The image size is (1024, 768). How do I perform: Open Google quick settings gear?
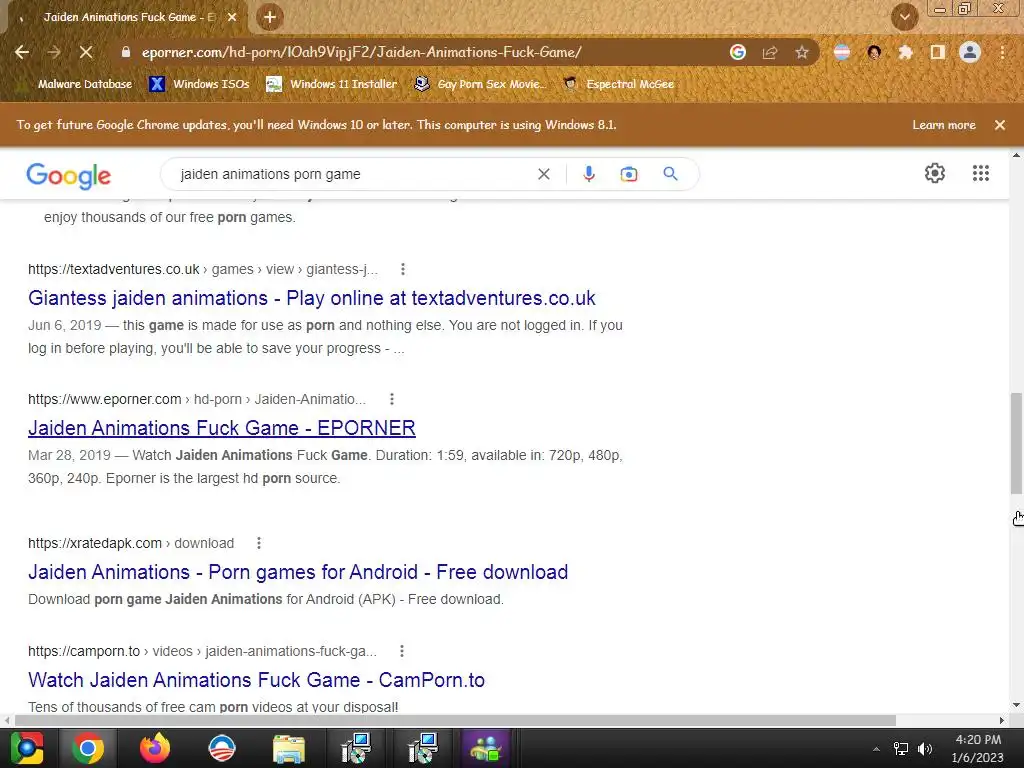935,173
